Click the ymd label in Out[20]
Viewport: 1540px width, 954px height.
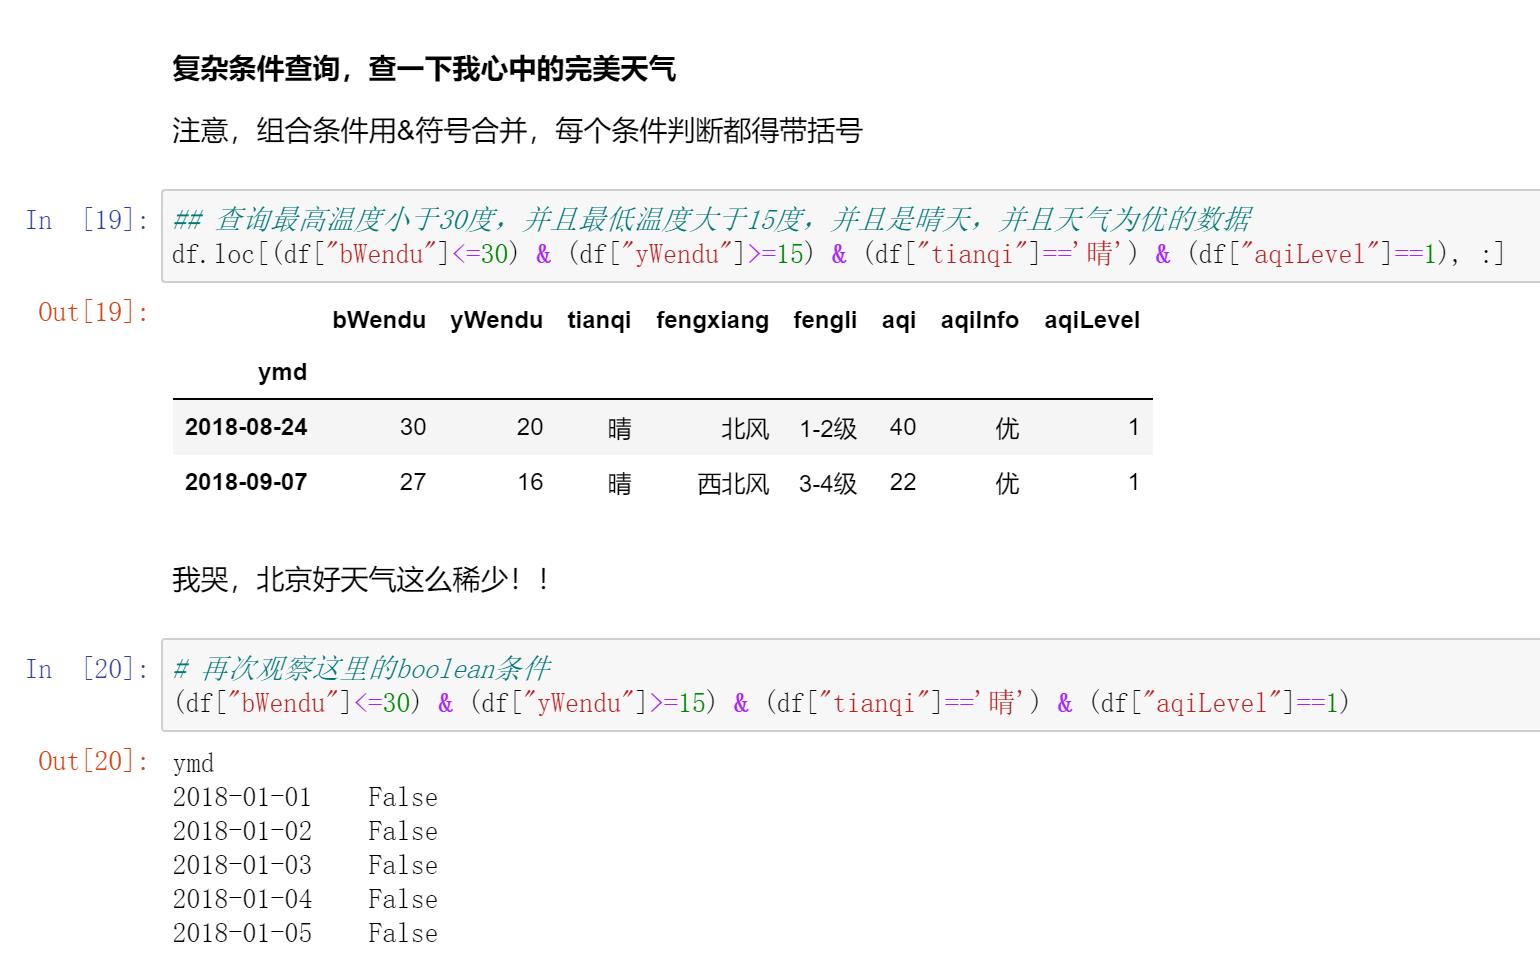click(193, 764)
